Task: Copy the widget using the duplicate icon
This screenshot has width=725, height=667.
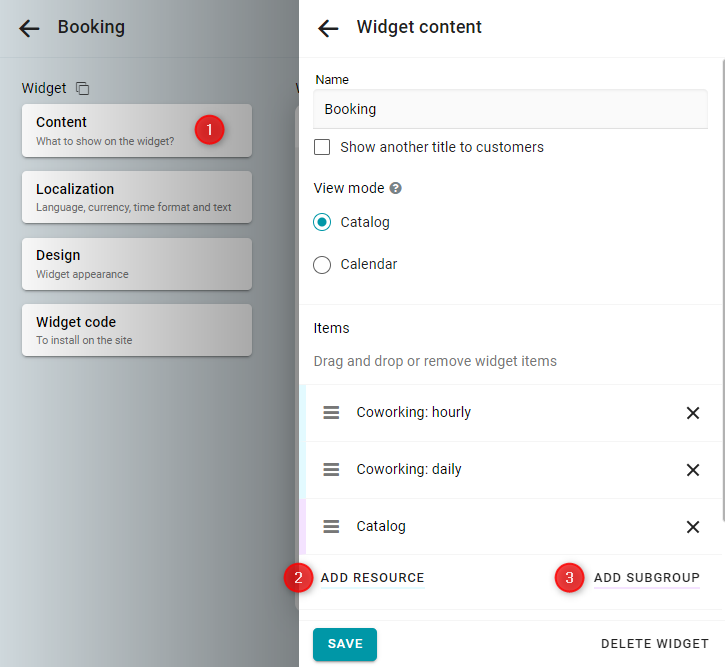Action: point(82,88)
